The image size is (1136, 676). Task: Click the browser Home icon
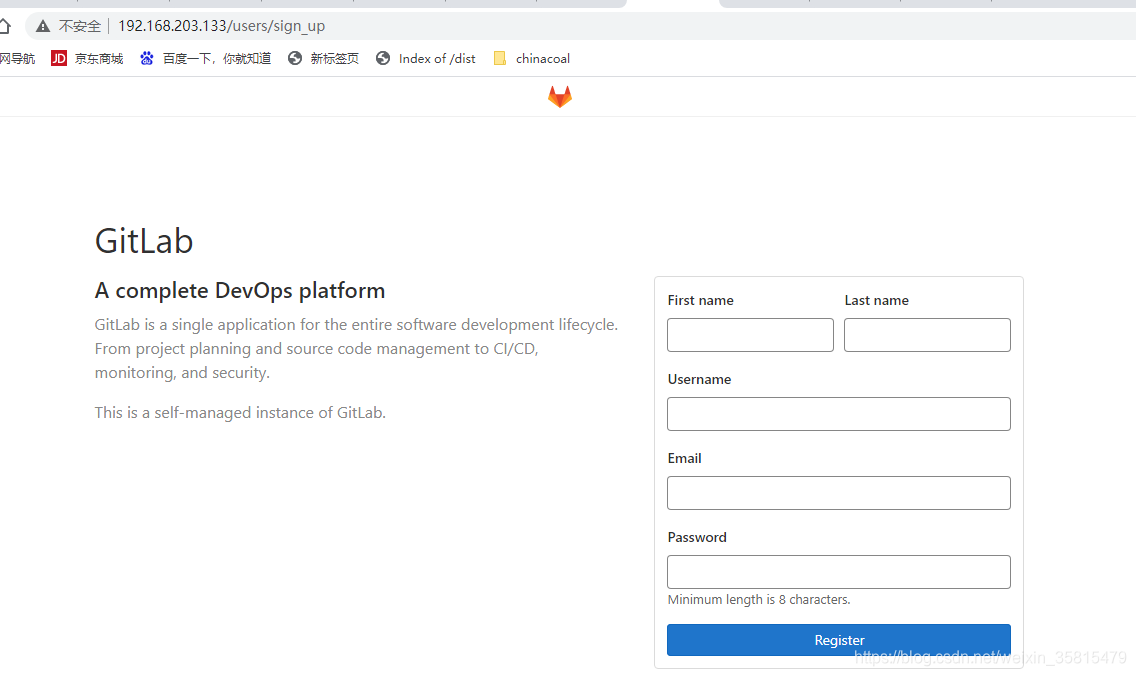(8, 25)
